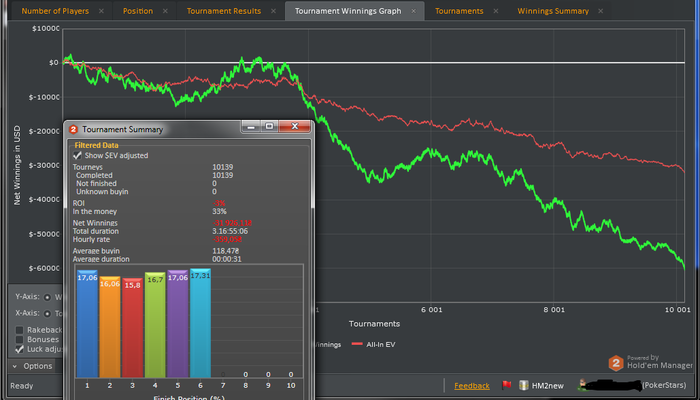Image resolution: width=700 pixels, height=400 pixels.
Task: Click the Total duration value 3.16:55:06
Action: click(x=230, y=231)
